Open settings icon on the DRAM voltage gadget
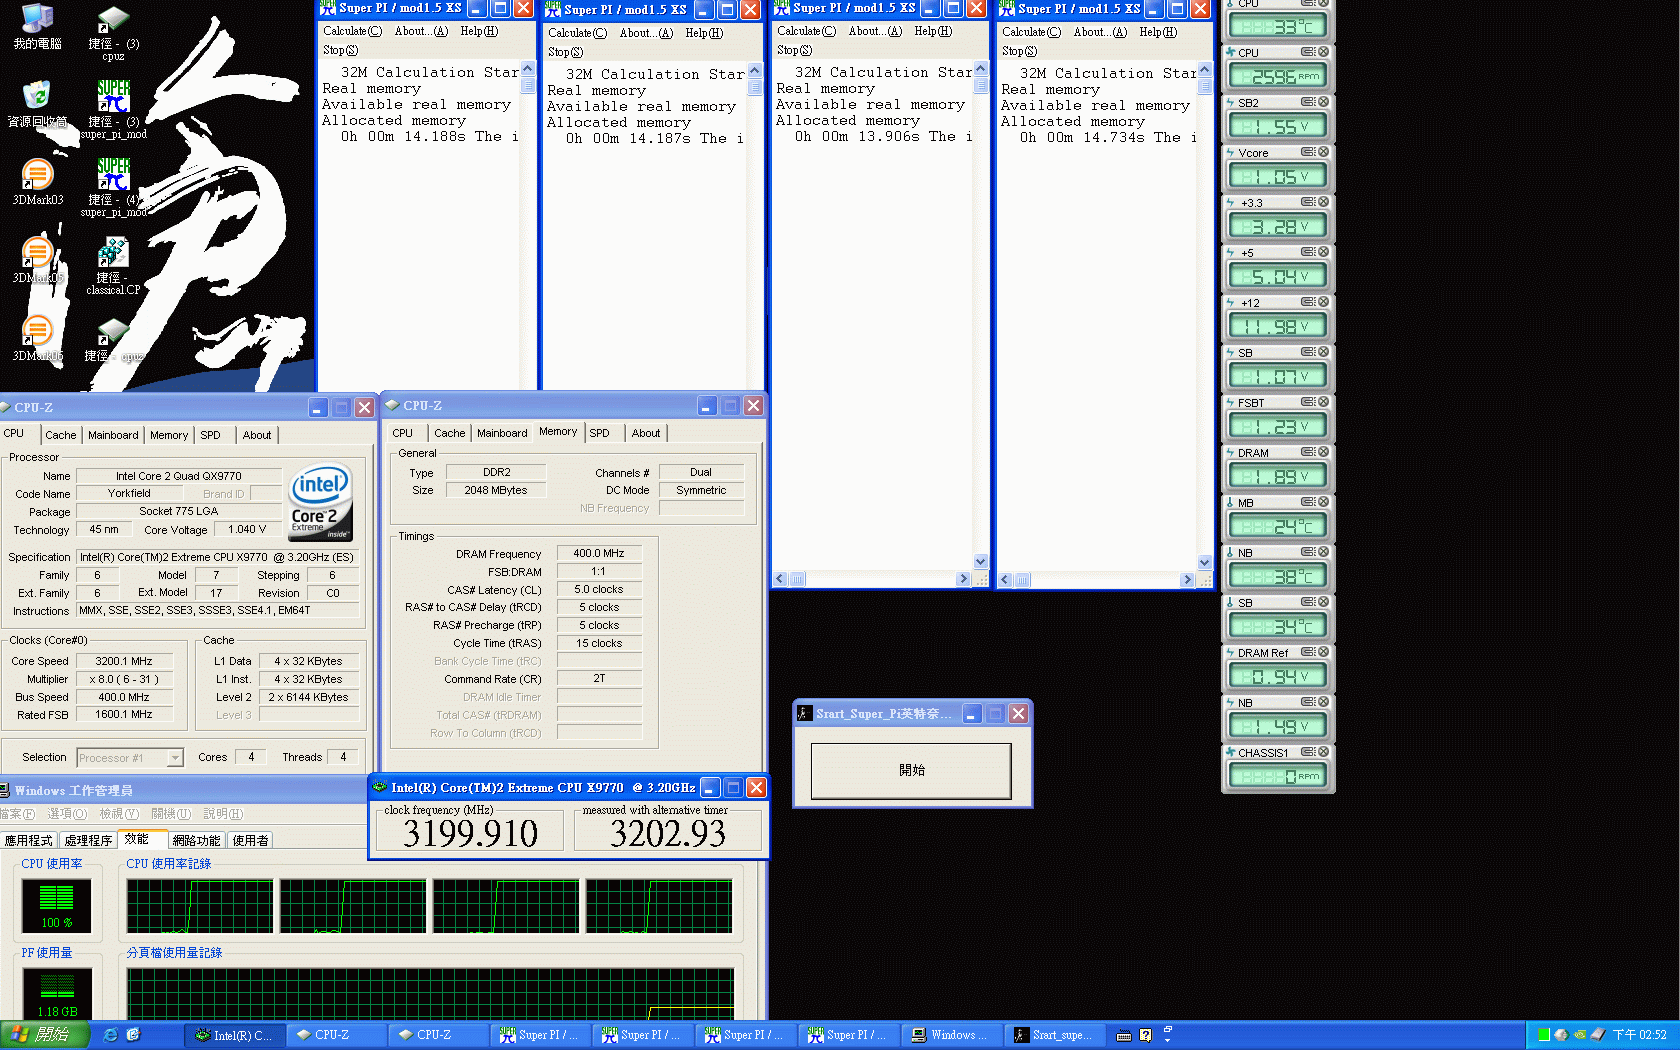 (1307, 452)
